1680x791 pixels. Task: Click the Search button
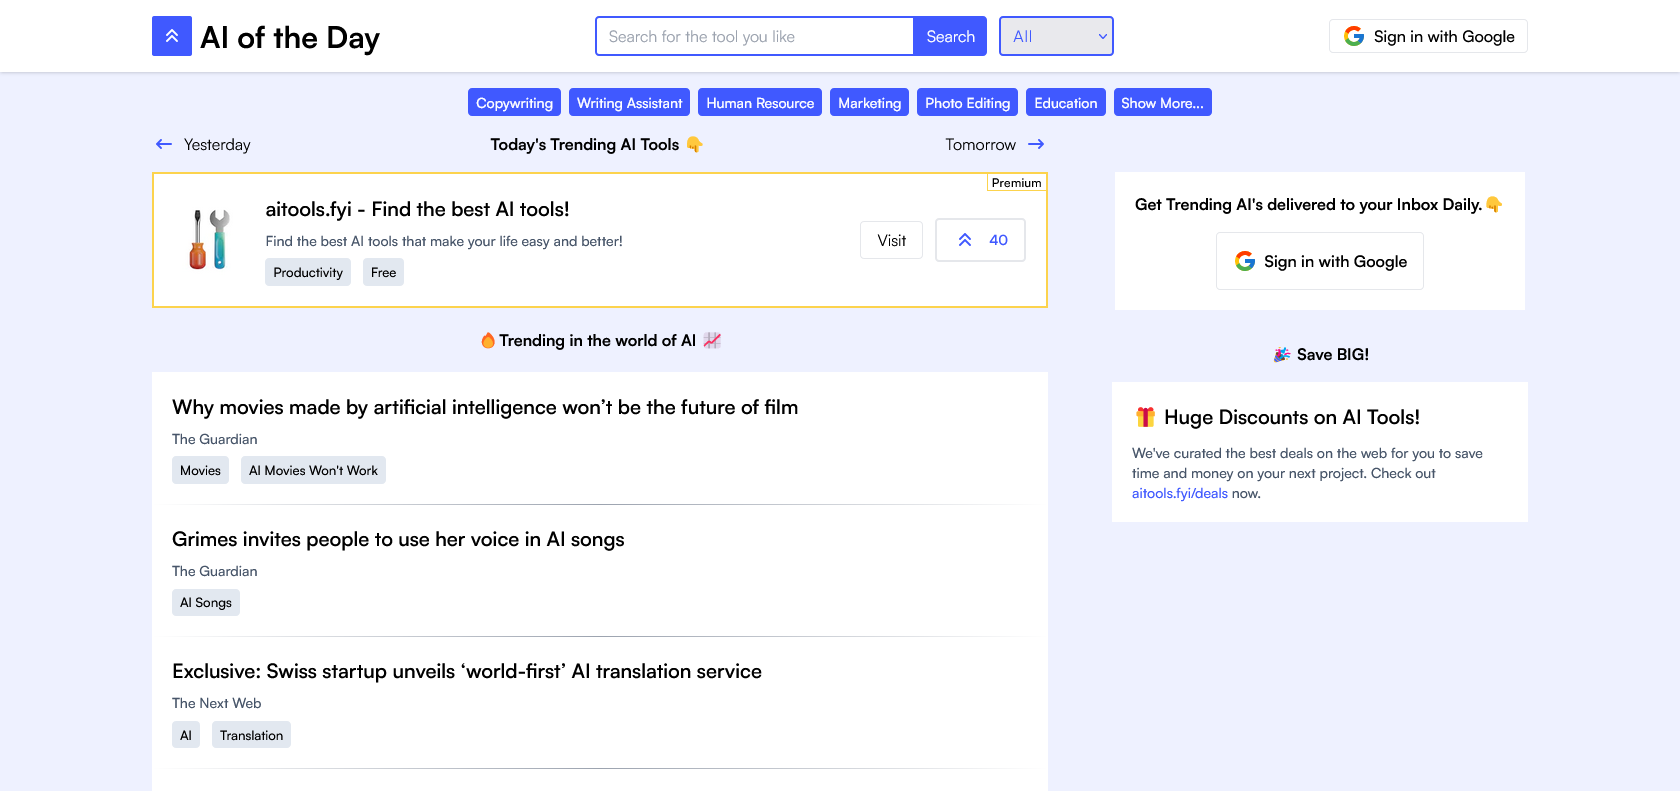pyautogui.click(x=950, y=36)
